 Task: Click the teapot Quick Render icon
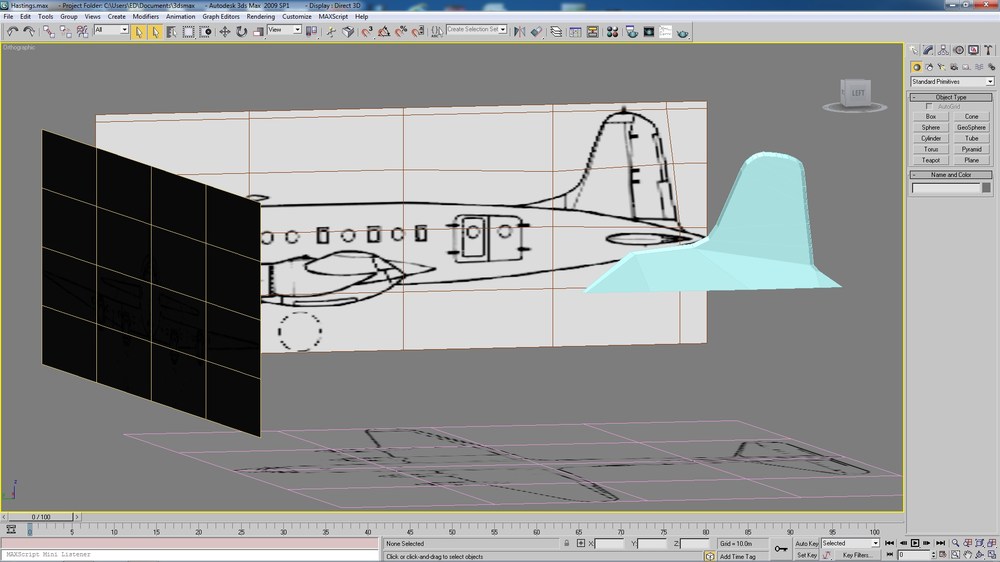pyautogui.click(x=683, y=31)
